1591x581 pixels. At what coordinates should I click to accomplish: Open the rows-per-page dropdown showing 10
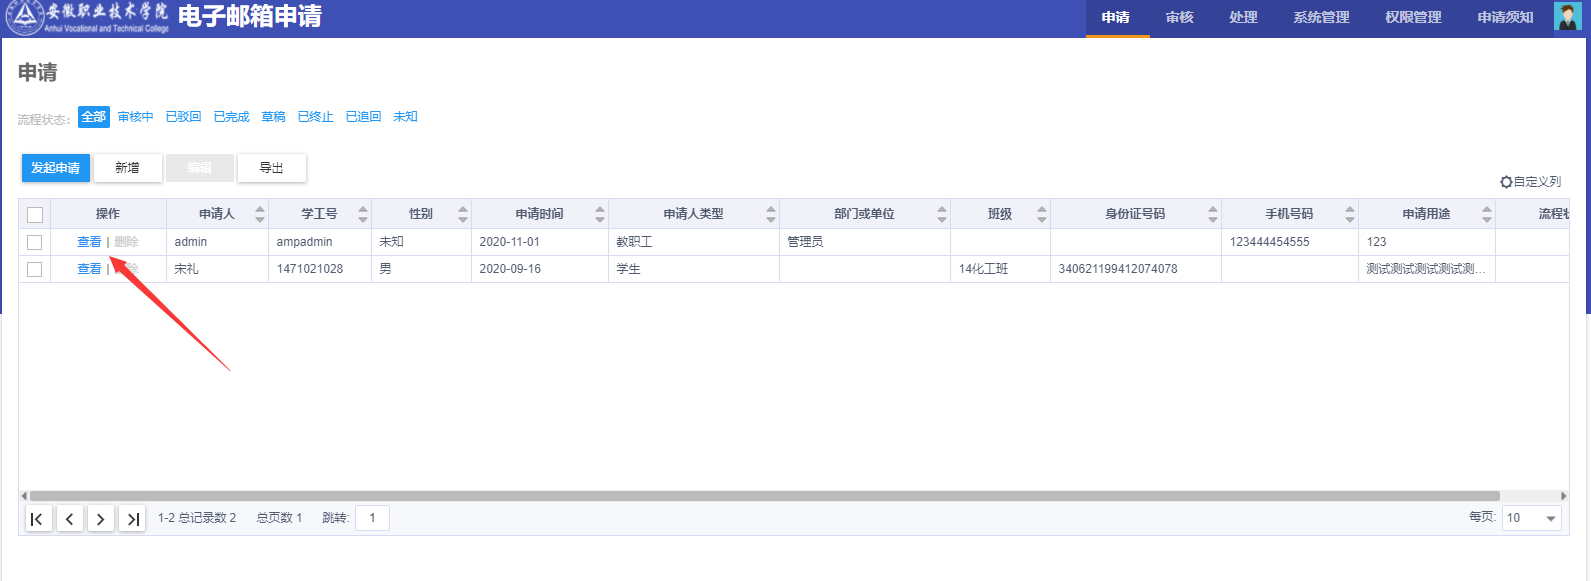pos(1531,518)
